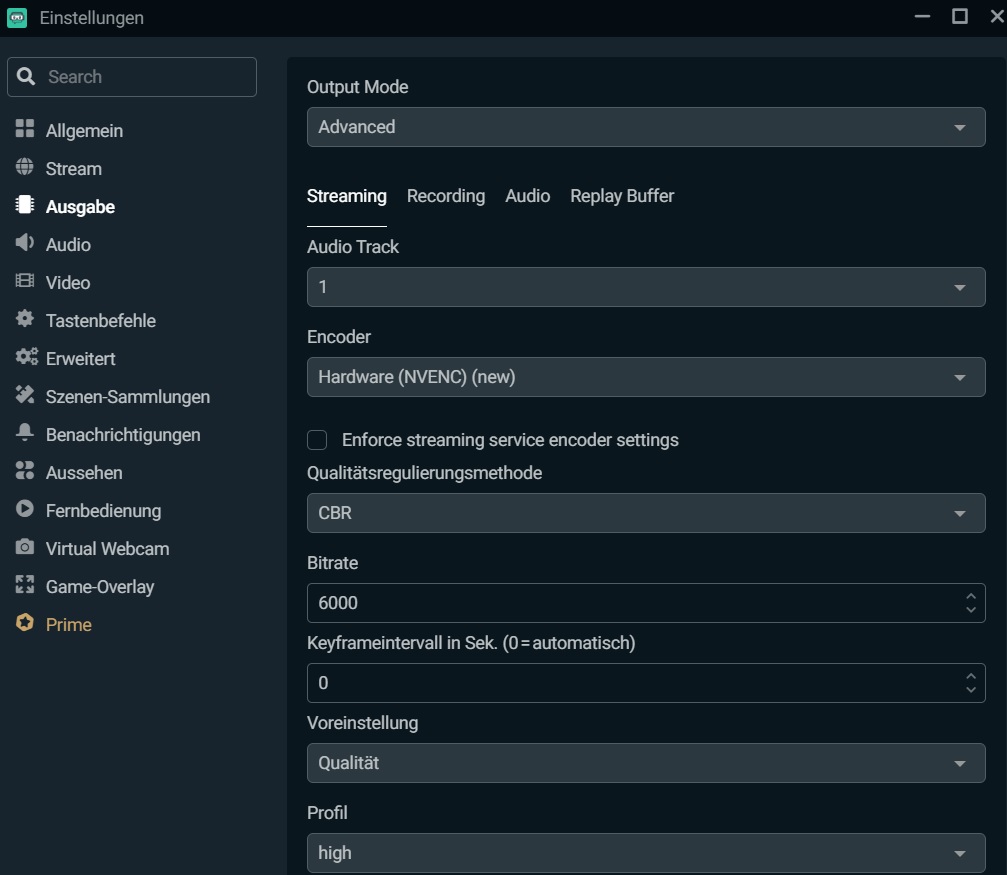Open the Erweitert settings section
Viewport: 1007px width, 875px height.
point(80,358)
